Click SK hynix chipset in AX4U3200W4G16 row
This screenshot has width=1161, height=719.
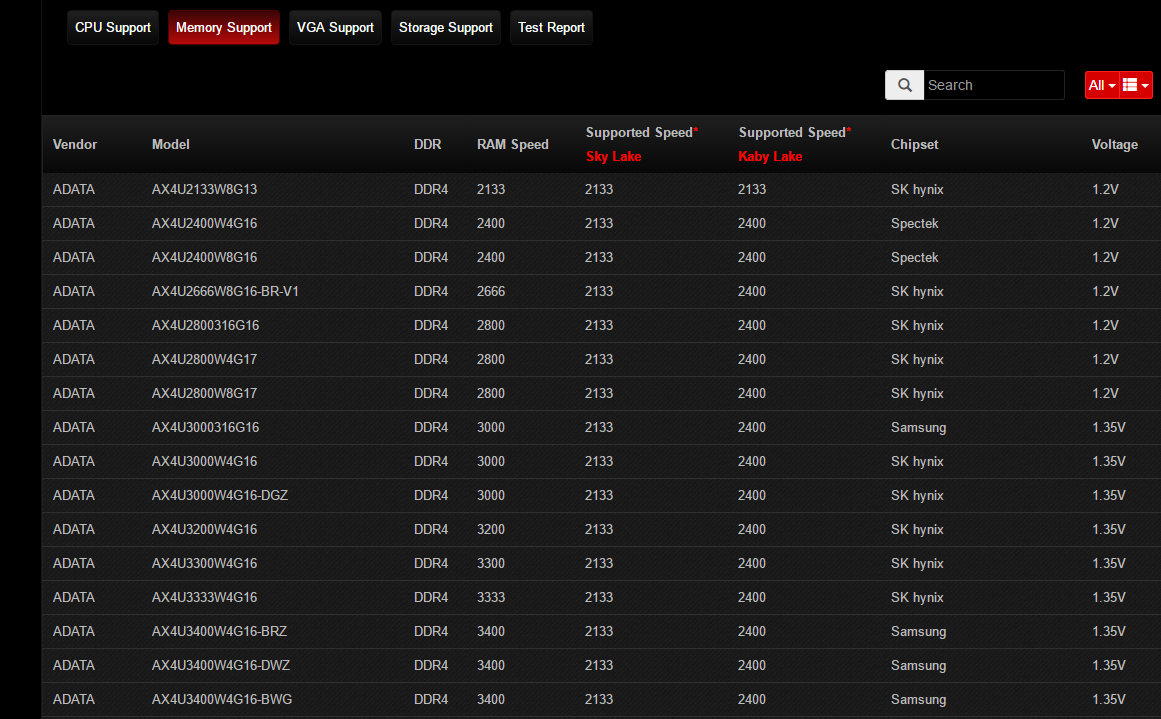(917, 530)
